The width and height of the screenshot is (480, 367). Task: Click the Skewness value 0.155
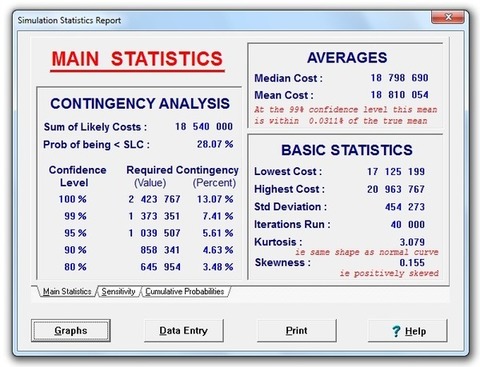(412, 263)
